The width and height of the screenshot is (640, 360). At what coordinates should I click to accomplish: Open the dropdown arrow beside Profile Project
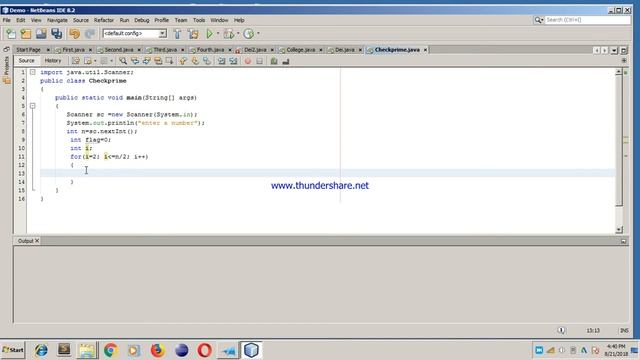(258, 34)
